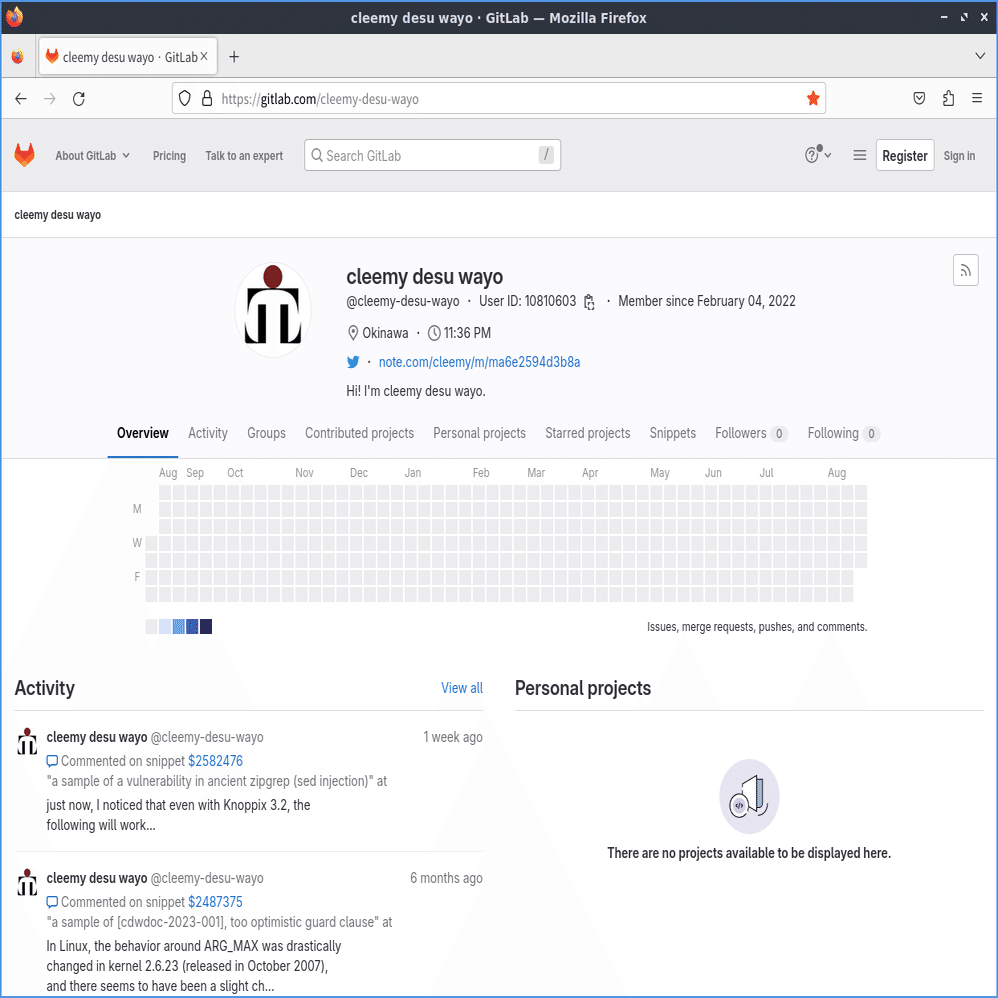Click the browser forward arrow
998x998 pixels.
[50, 99]
